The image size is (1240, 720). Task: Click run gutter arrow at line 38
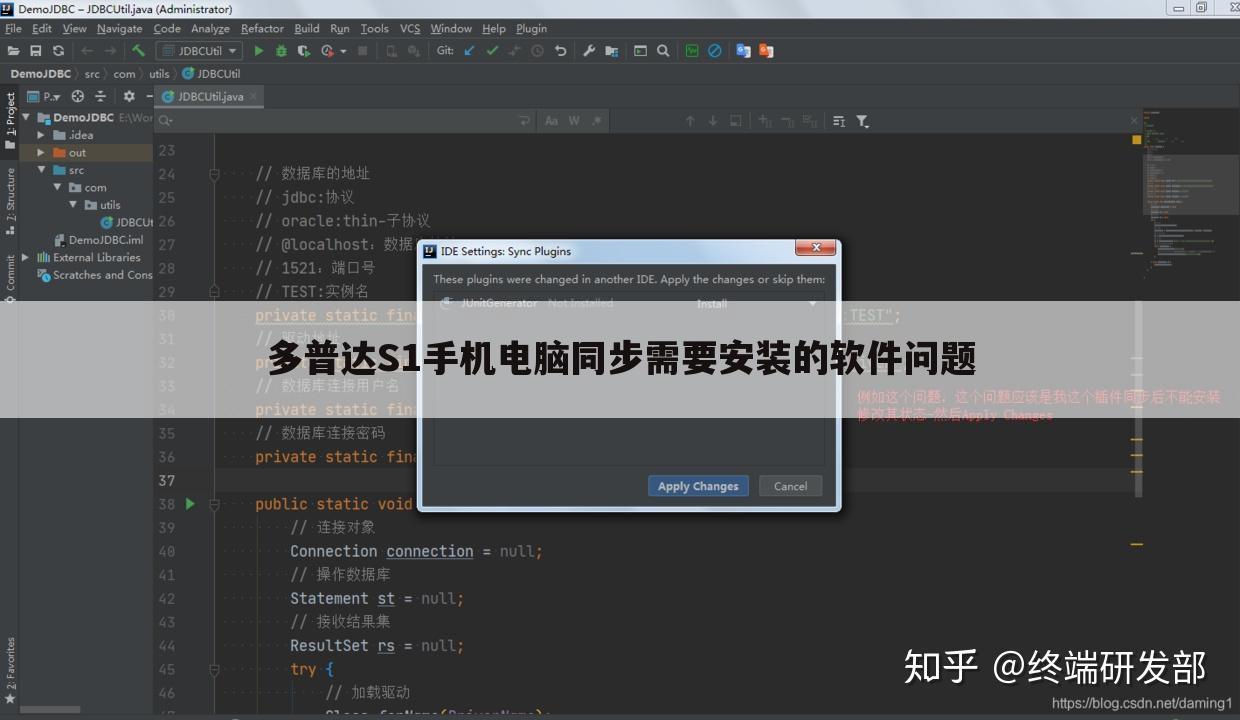click(x=190, y=504)
